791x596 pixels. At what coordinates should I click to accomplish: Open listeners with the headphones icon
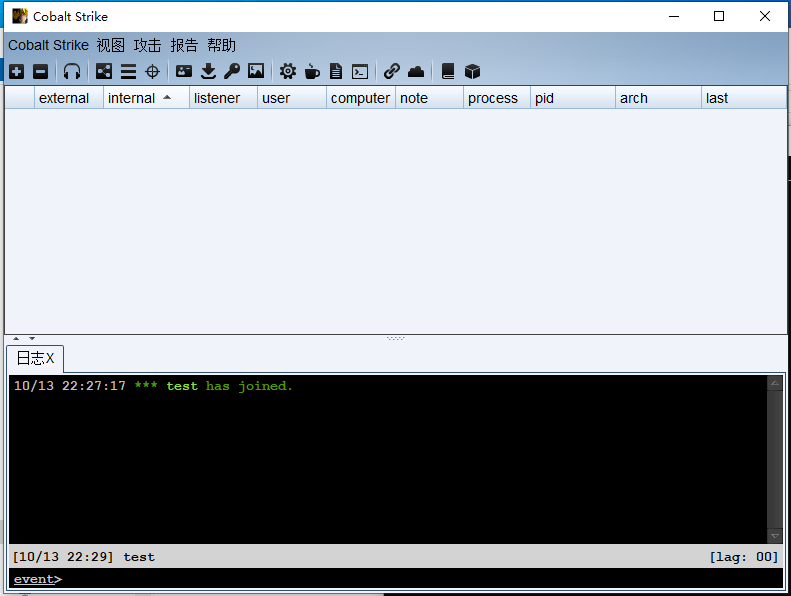click(72, 71)
